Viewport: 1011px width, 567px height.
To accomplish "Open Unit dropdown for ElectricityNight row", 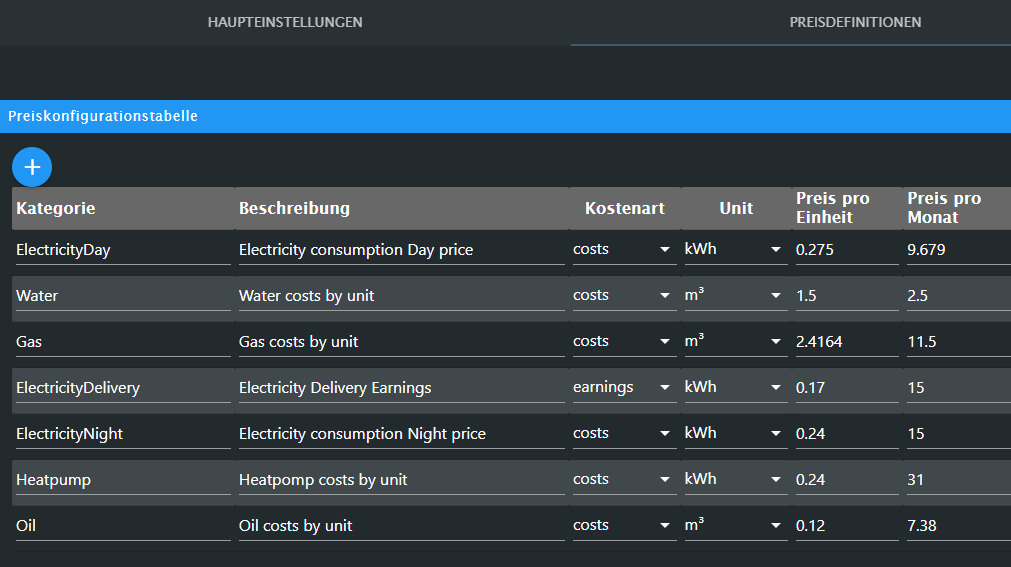I will 736,433.
